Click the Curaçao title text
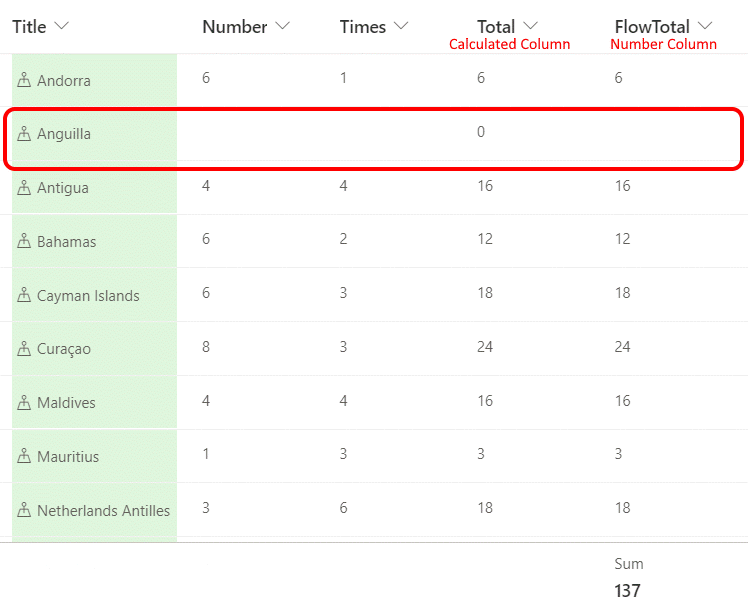Viewport: 748px width, 613px height. [64, 349]
